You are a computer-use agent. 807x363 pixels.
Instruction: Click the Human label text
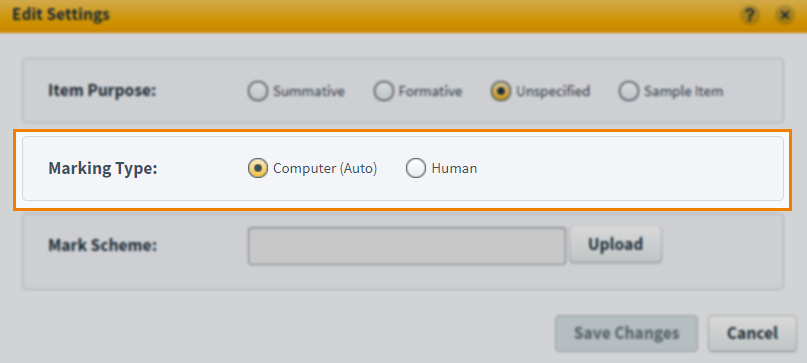(454, 168)
